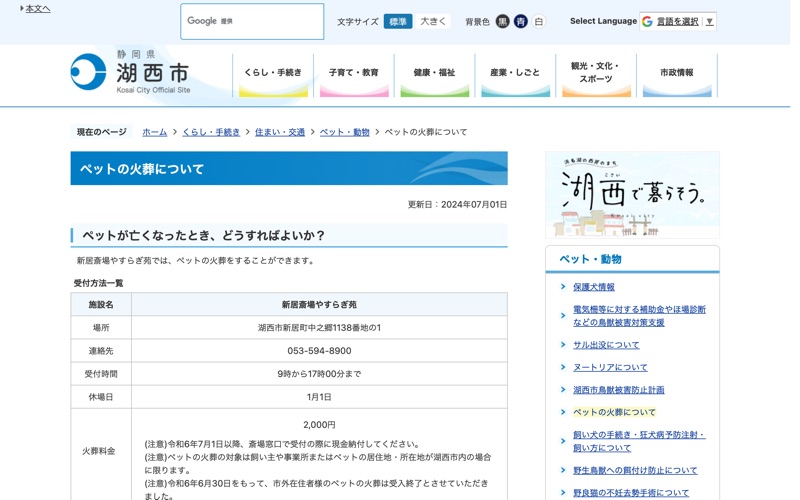Image resolution: width=800 pixels, height=500 pixels.
Task: Click 9時から17時00分まで hours cell
Action: 319,374
